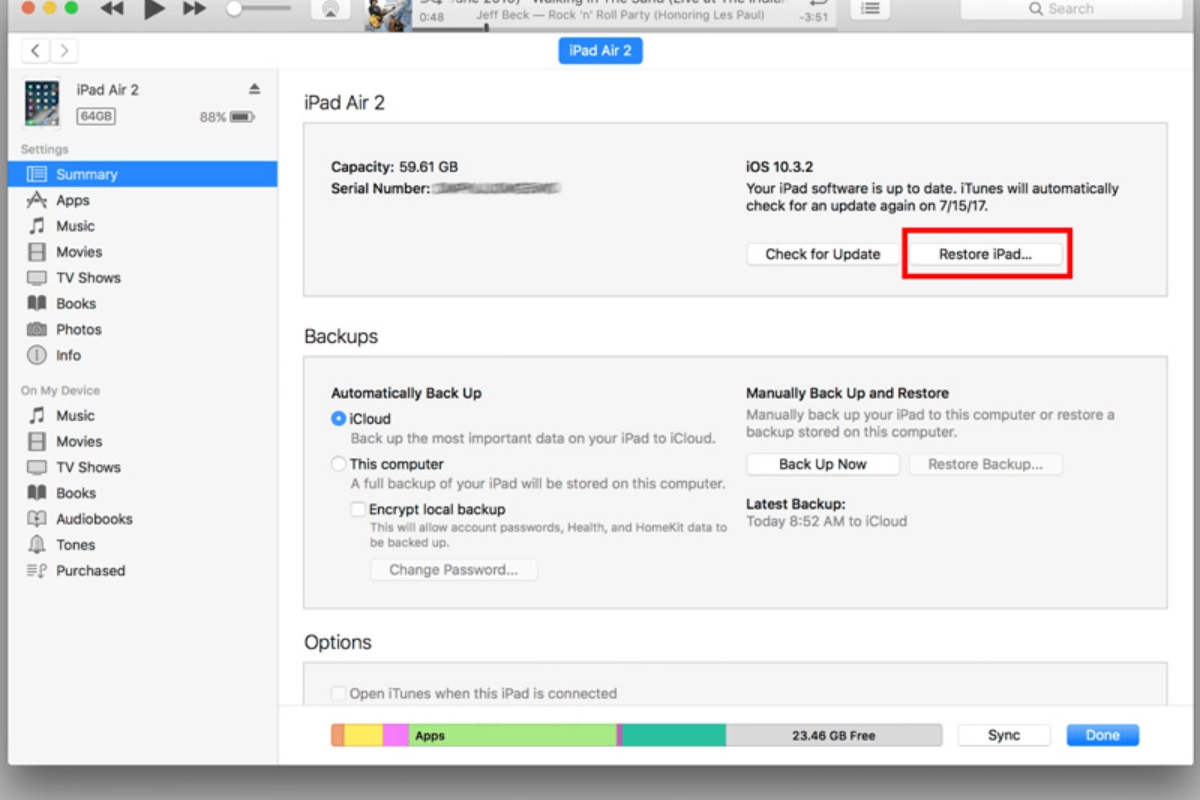Viewport: 1200px width, 800px height.
Task: Open the Photos sync settings
Action: click(x=79, y=329)
